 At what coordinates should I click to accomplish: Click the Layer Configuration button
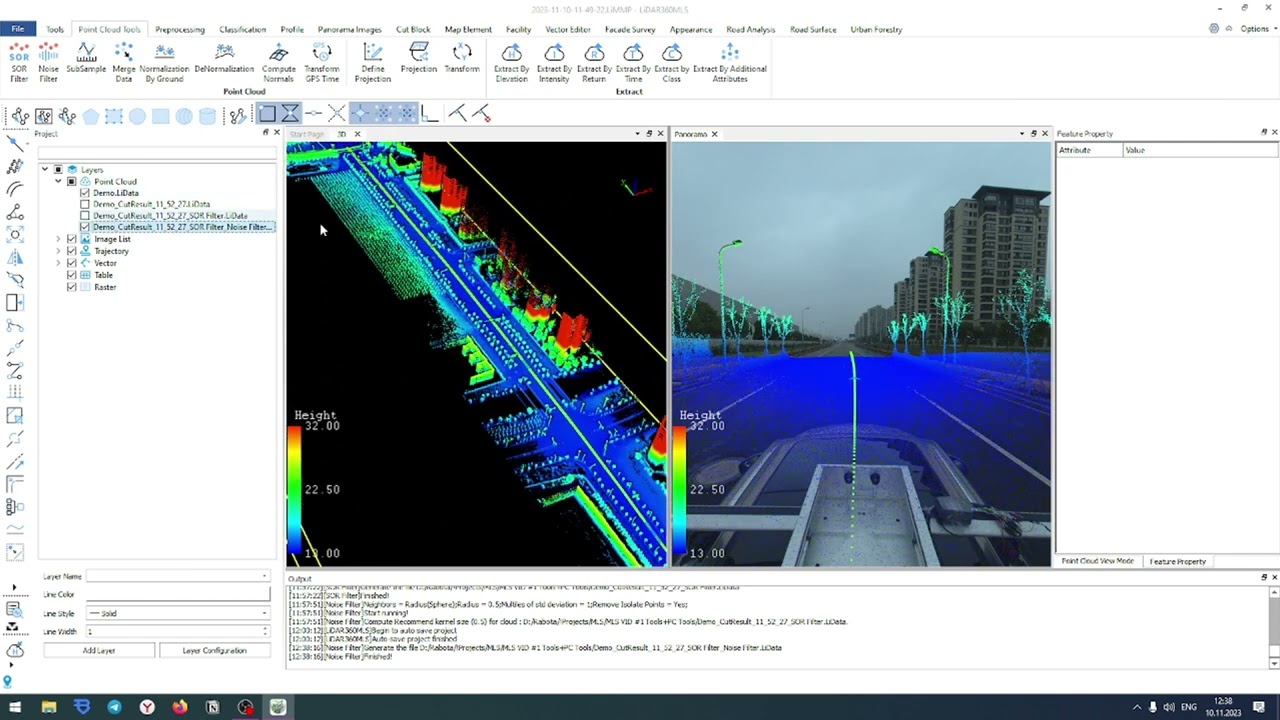coord(214,650)
